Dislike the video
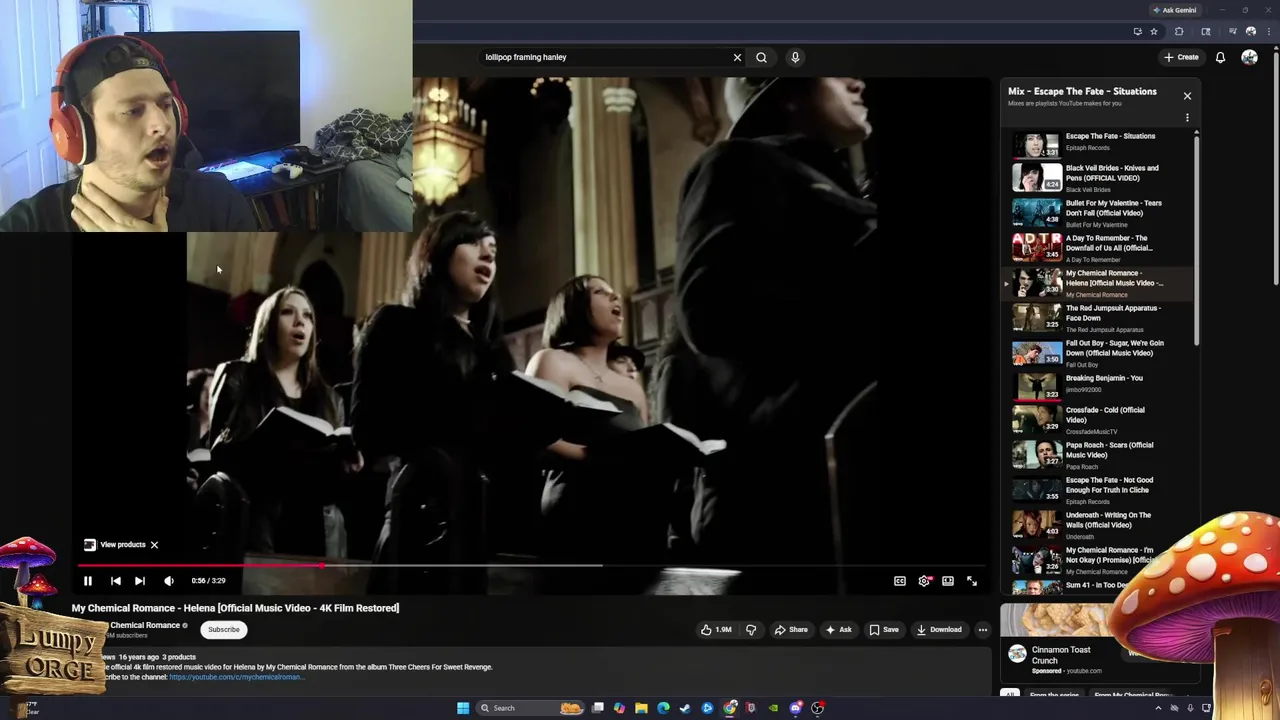Screen dimensions: 1280x720 [751, 630]
